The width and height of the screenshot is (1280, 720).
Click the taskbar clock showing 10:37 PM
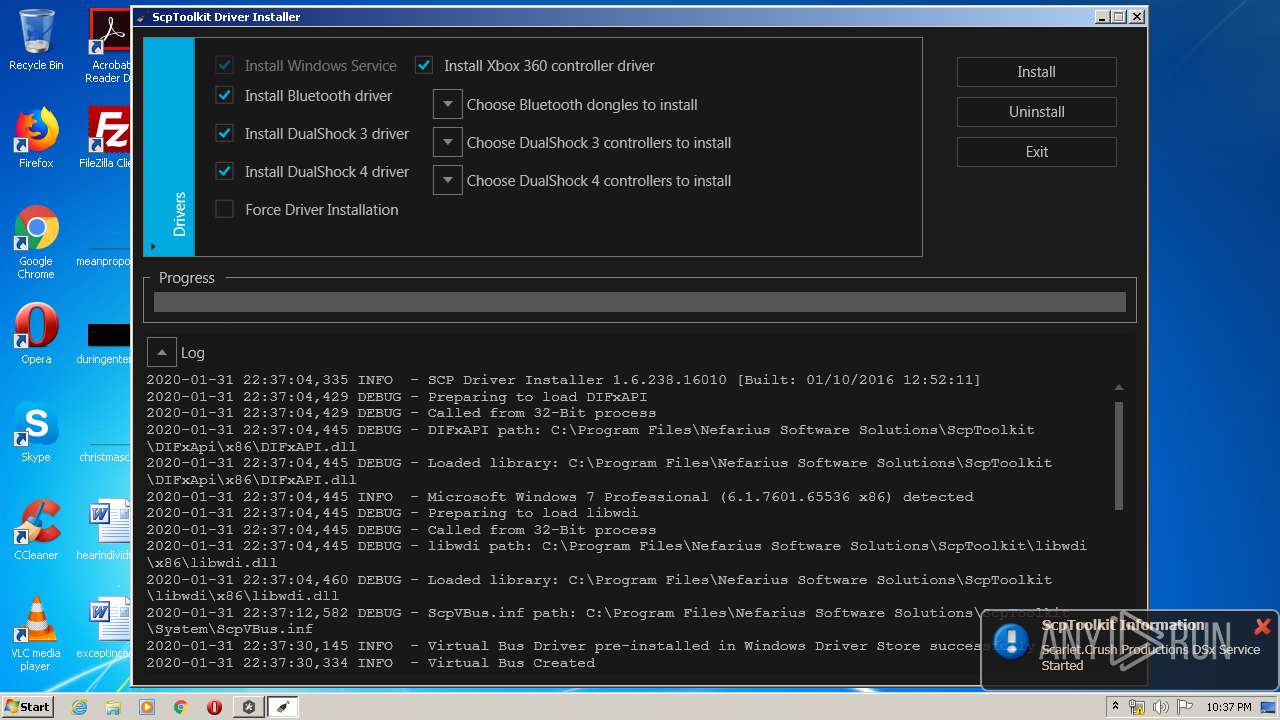1228,707
